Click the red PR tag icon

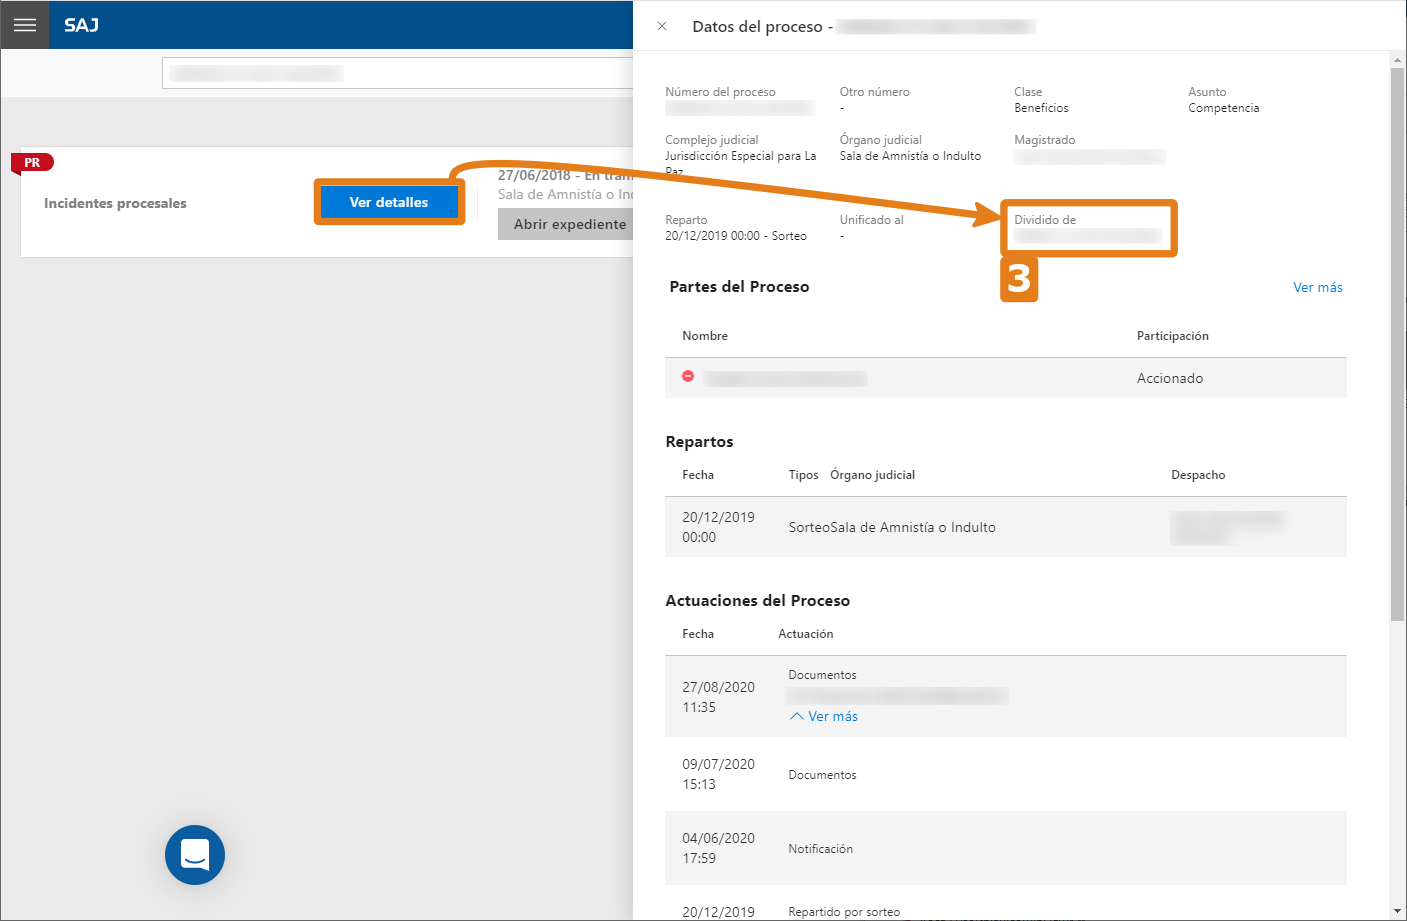pos(32,162)
